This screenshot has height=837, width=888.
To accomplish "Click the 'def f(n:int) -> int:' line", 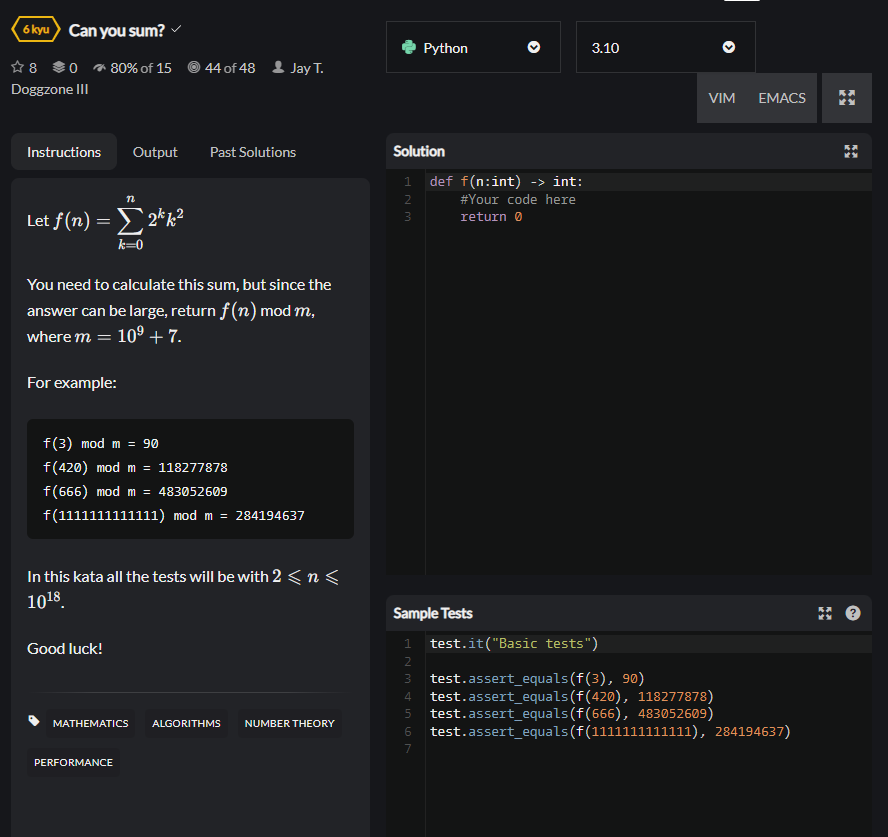I will (x=506, y=182).
